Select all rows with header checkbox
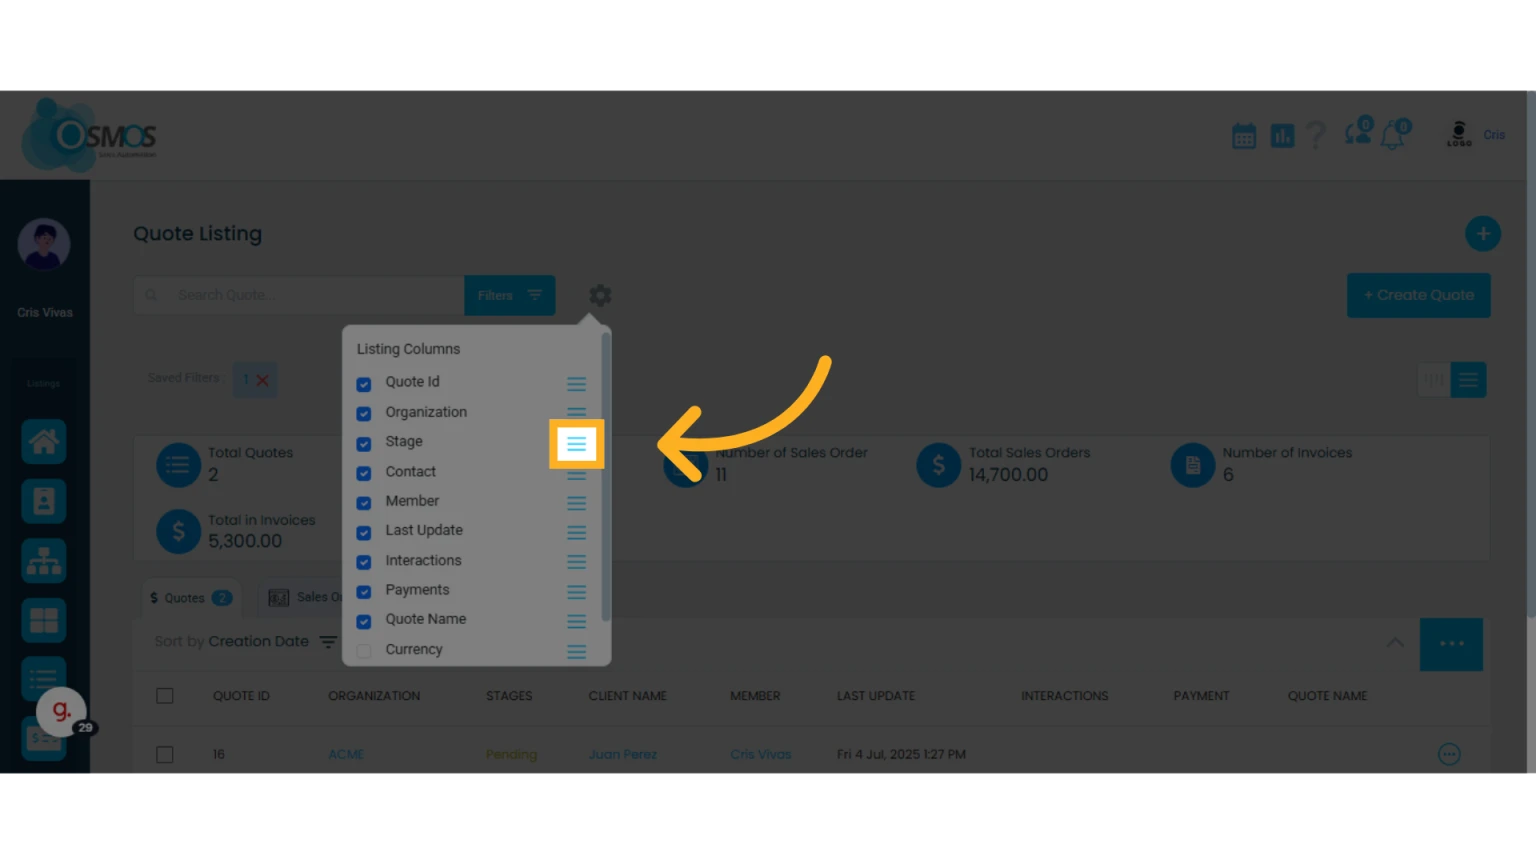Screen dimensions: 1536x864 coord(165,696)
